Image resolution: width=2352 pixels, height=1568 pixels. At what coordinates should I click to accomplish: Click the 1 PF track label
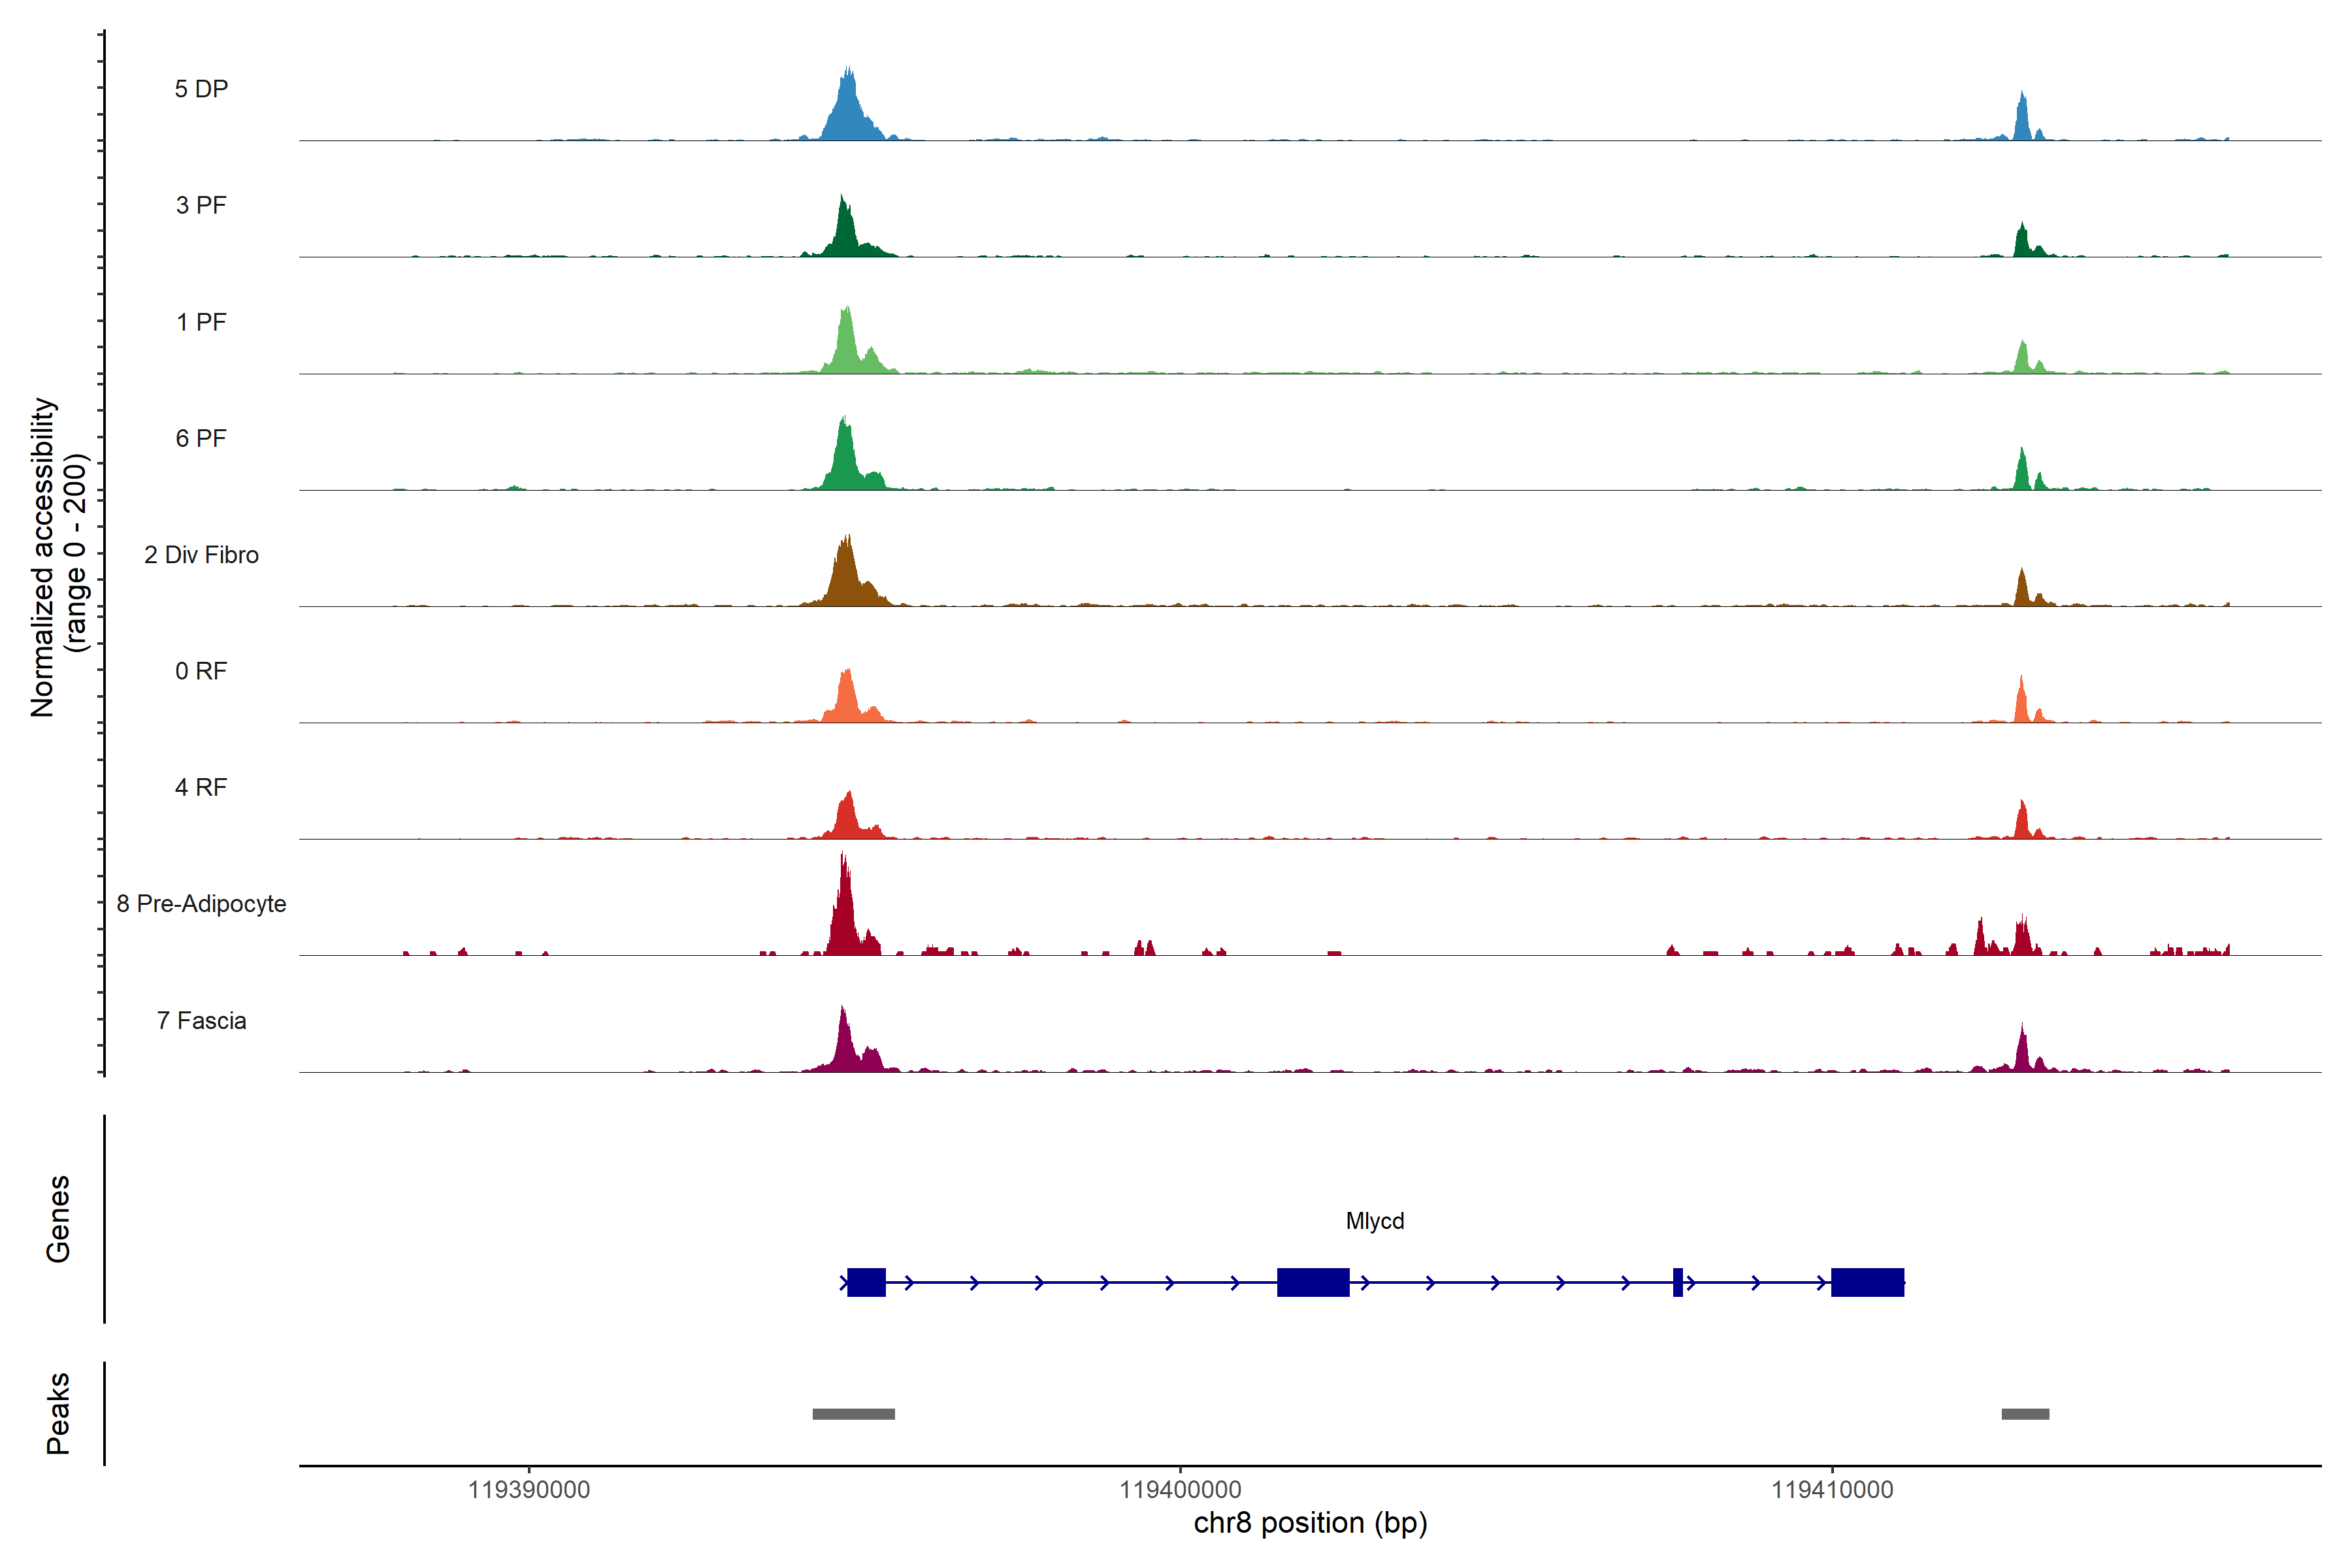click(x=201, y=322)
